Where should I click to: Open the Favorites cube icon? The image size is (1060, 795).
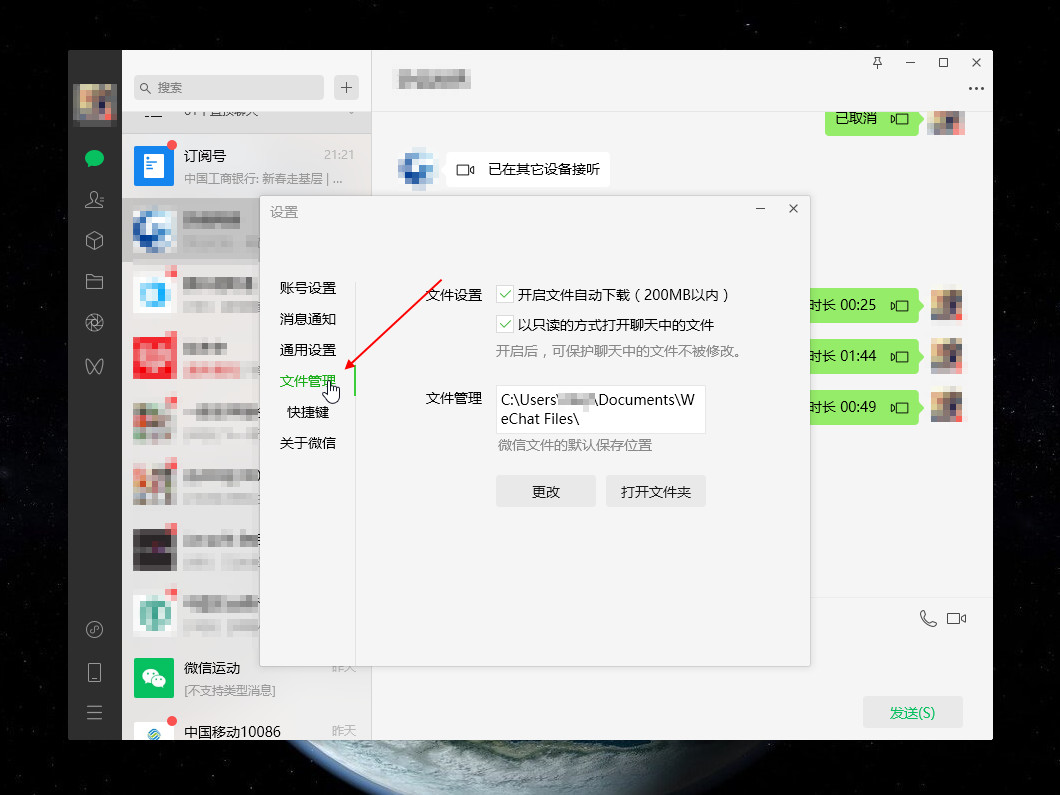(x=94, y=241)
